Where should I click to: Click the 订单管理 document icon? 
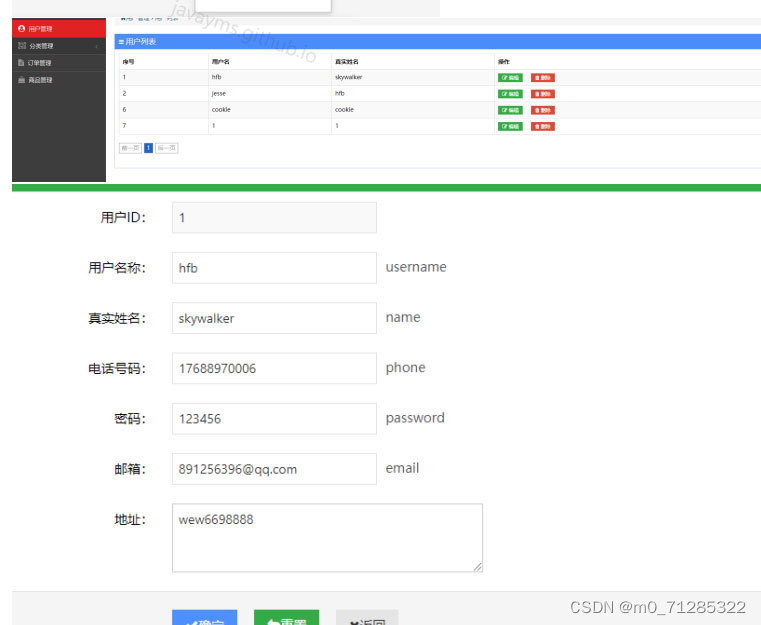click(21, 63)
